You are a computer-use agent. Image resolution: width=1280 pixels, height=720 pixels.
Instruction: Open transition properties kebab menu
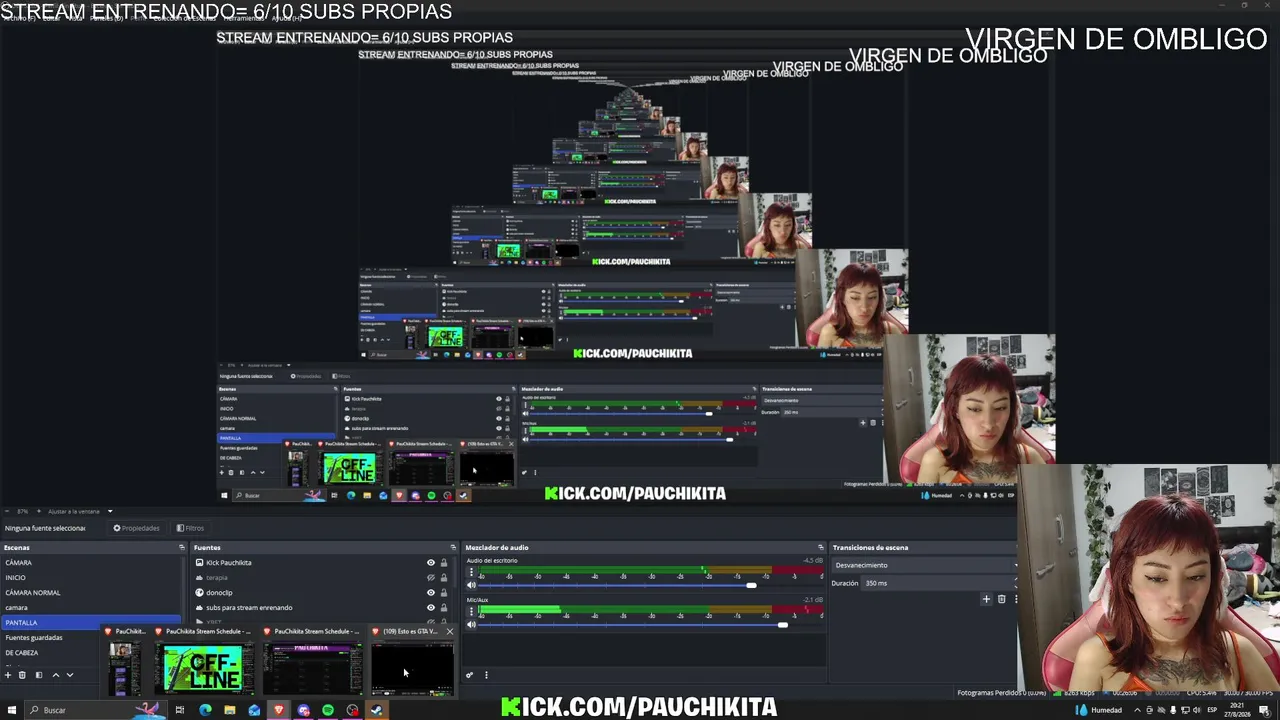pyautogui.click(x=1015, y=599)
